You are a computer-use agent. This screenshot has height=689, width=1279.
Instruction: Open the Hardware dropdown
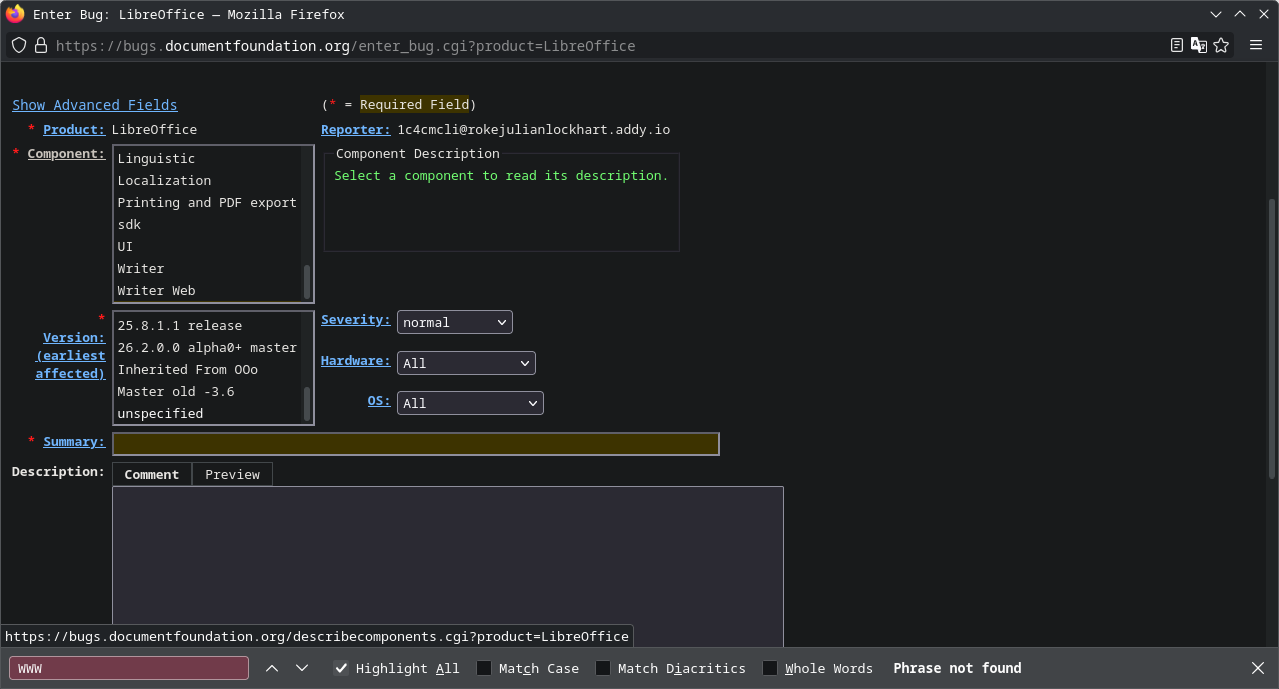466,363
